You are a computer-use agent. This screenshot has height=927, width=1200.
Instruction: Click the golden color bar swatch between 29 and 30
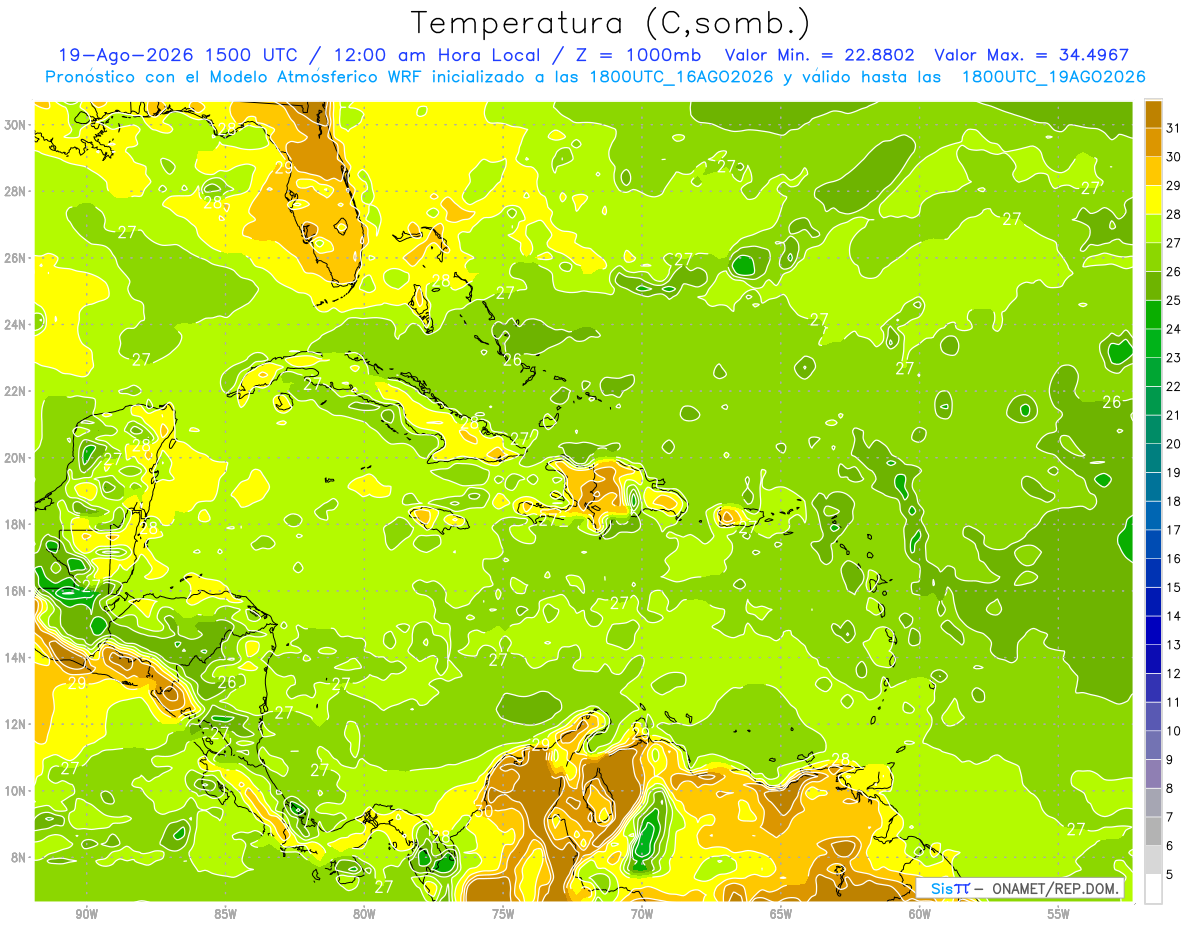click(x=1153, y=170)
